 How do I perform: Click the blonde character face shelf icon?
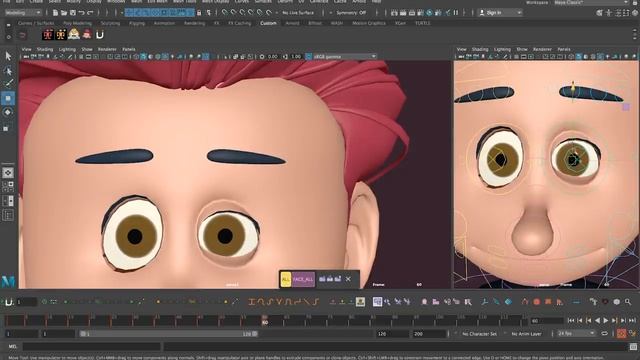74,34
